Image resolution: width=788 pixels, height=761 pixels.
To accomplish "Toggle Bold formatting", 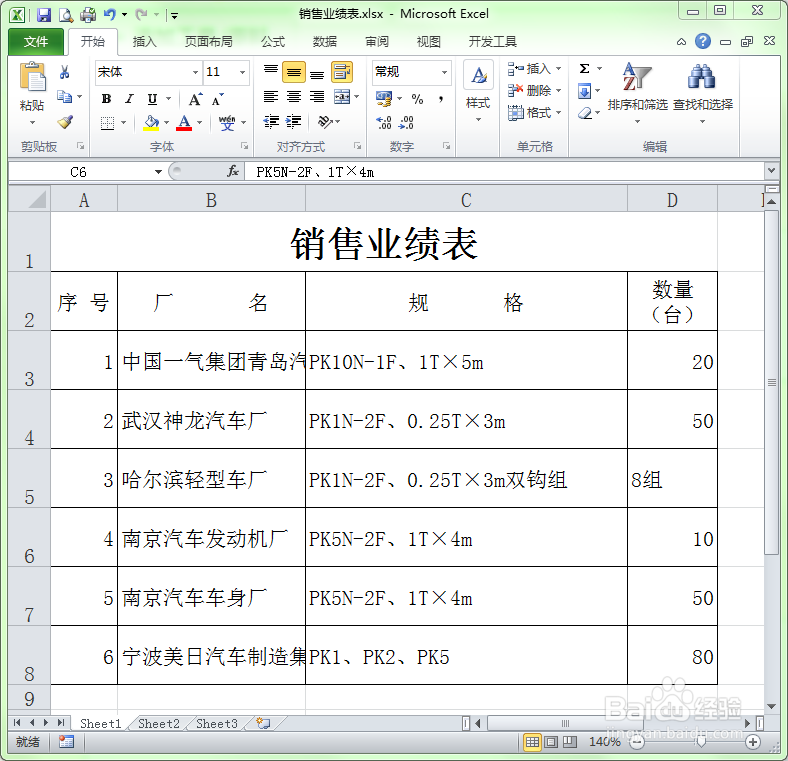I will tap(106, 99).
